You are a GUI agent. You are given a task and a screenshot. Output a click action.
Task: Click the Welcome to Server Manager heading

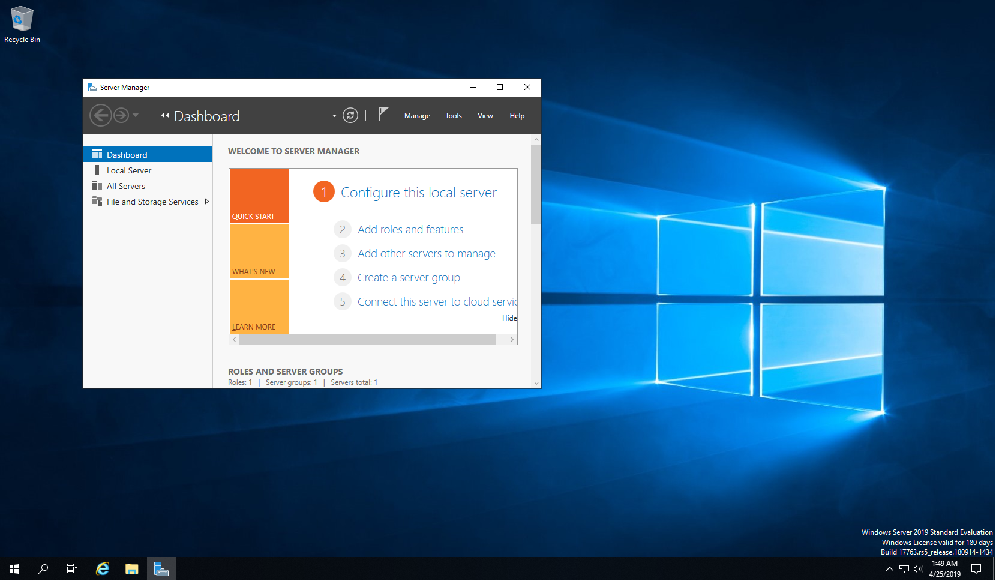(294, 151)
